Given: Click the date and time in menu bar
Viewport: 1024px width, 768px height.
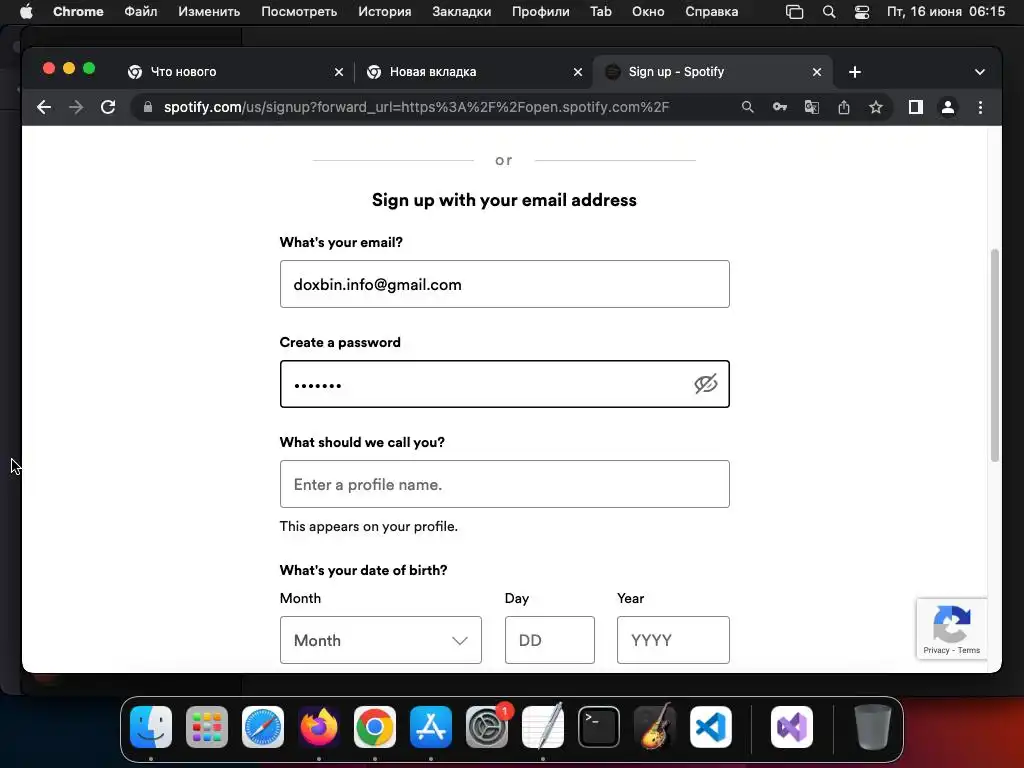Looking at the screenshot, I should [x=946, y=12].
